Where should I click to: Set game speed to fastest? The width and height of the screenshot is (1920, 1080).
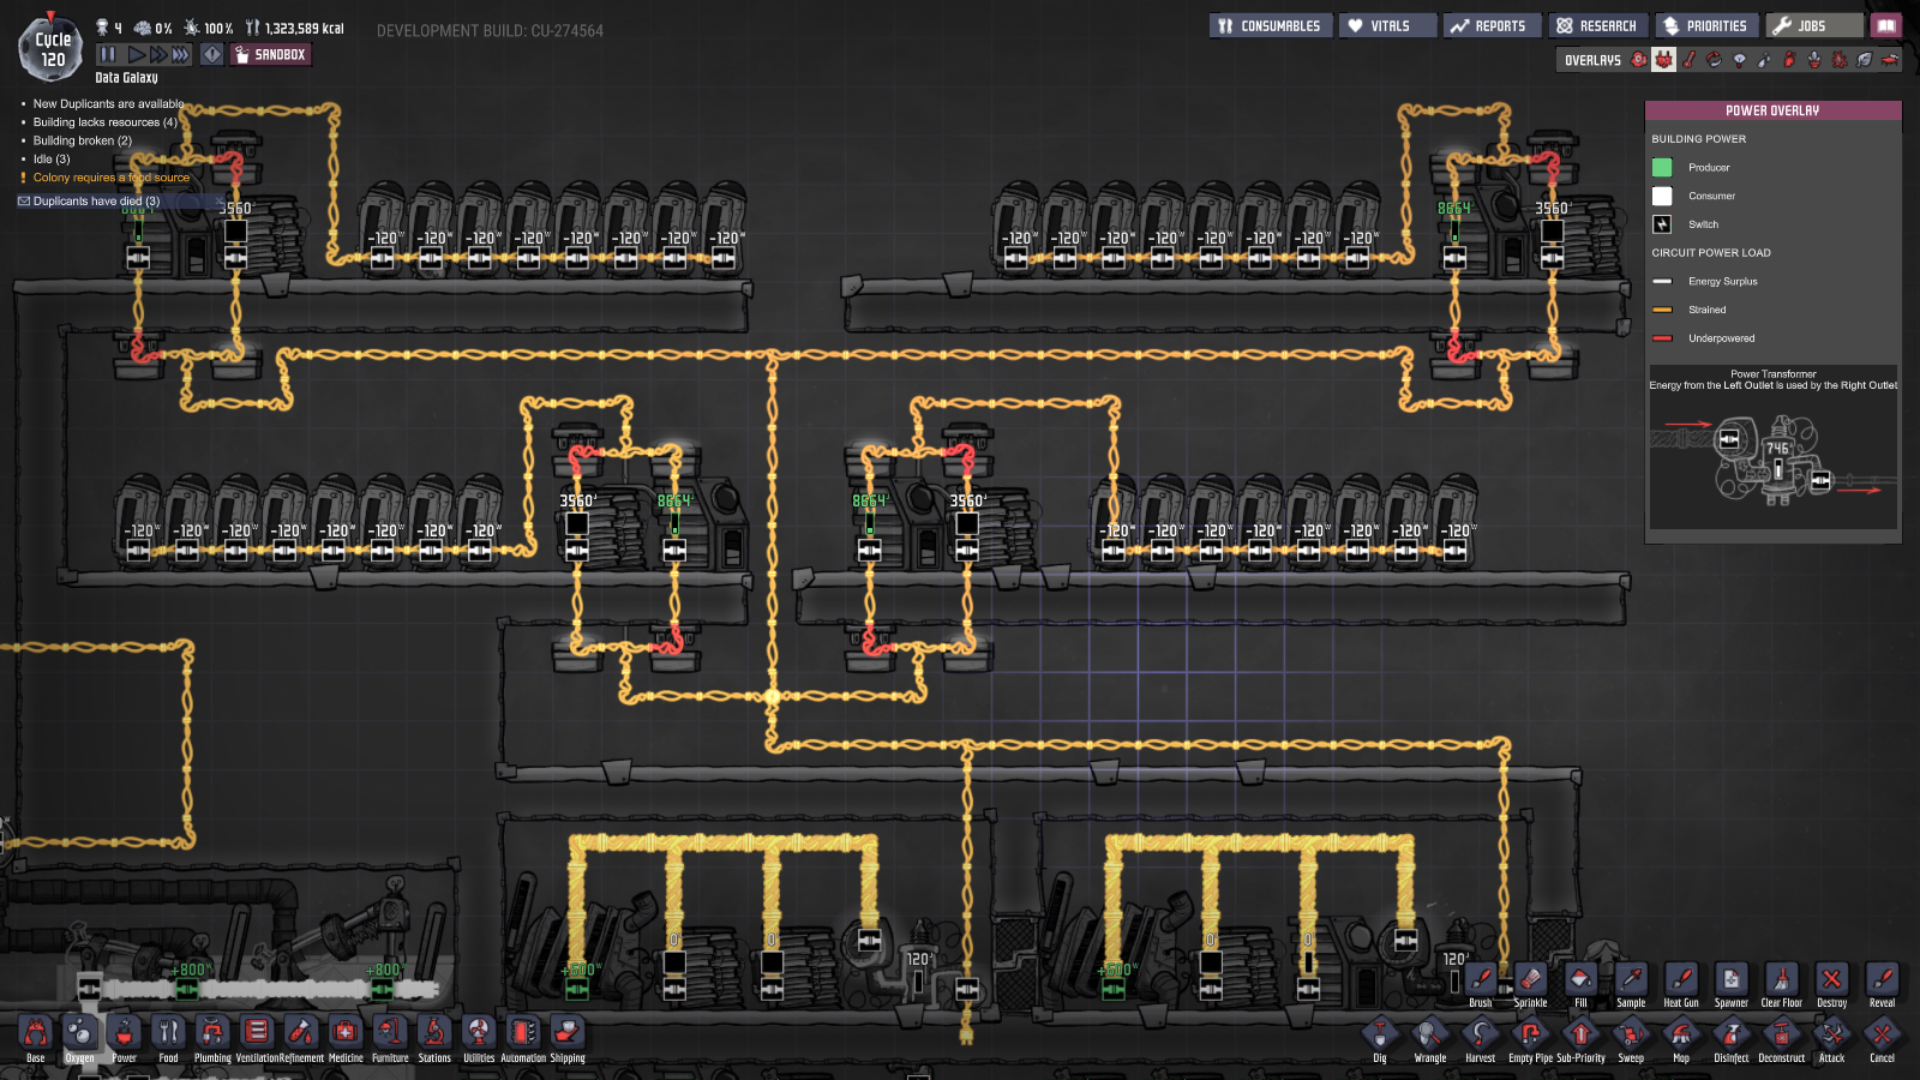coord(181,54)
